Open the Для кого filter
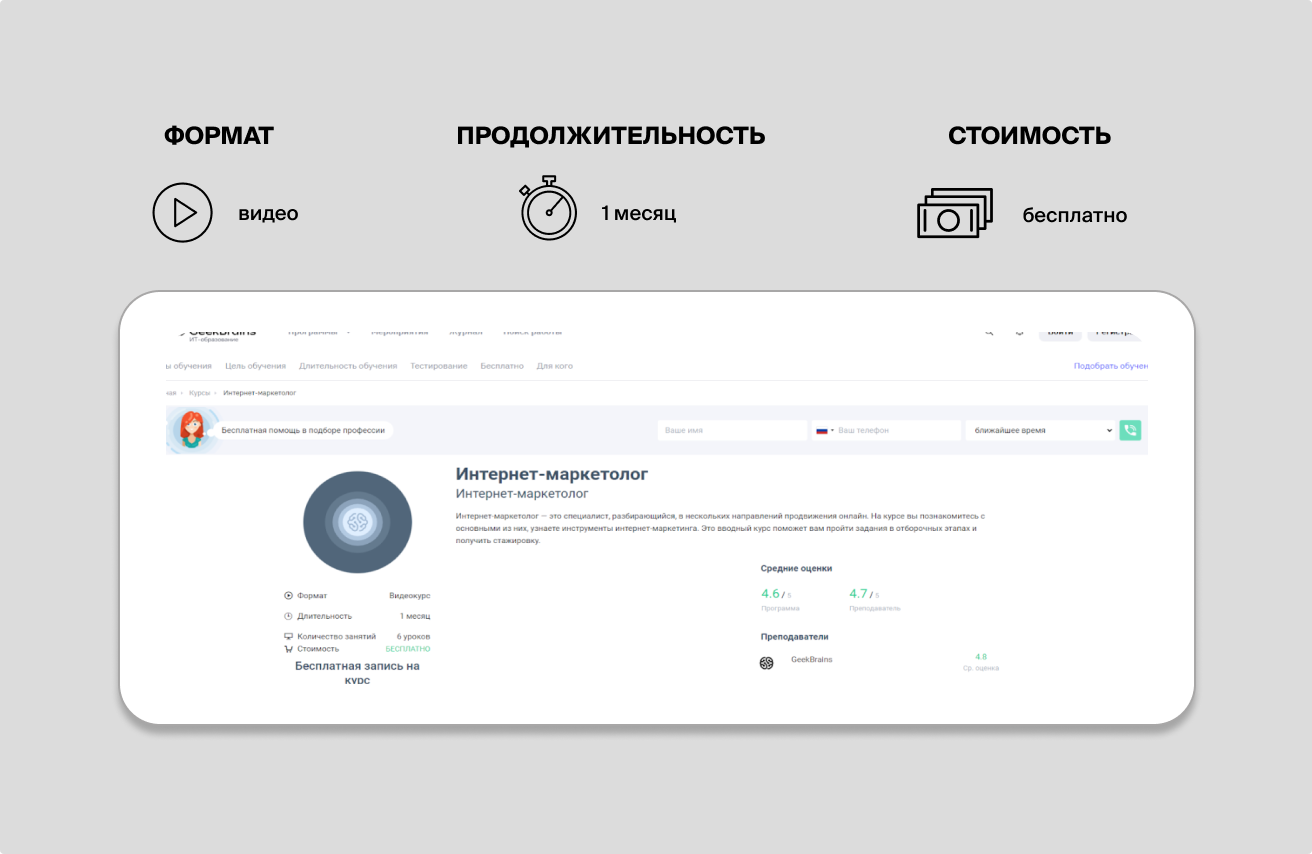 (x=555, y=366)
